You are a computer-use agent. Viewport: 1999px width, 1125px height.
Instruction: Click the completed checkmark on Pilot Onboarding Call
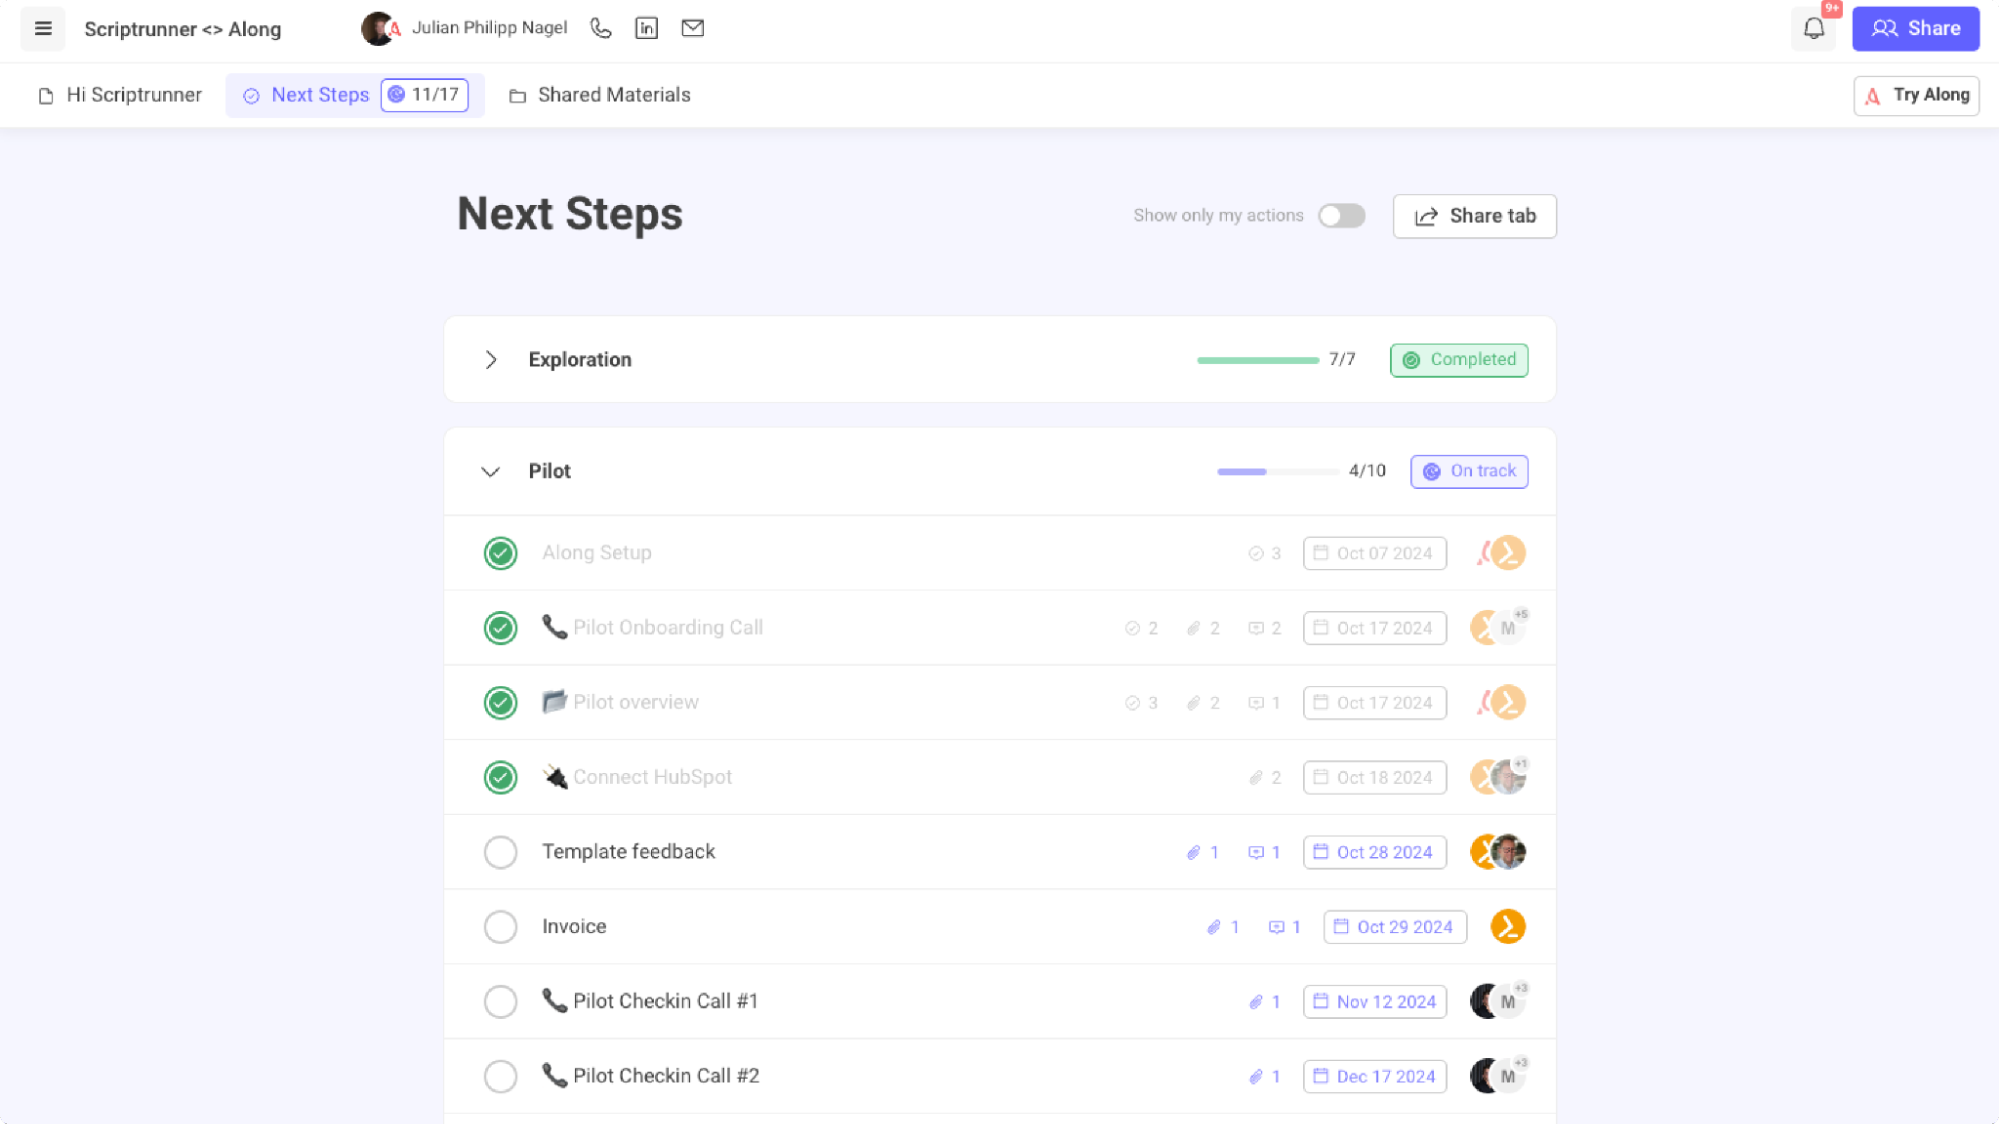pyautogui.click(x=500, y=626)
